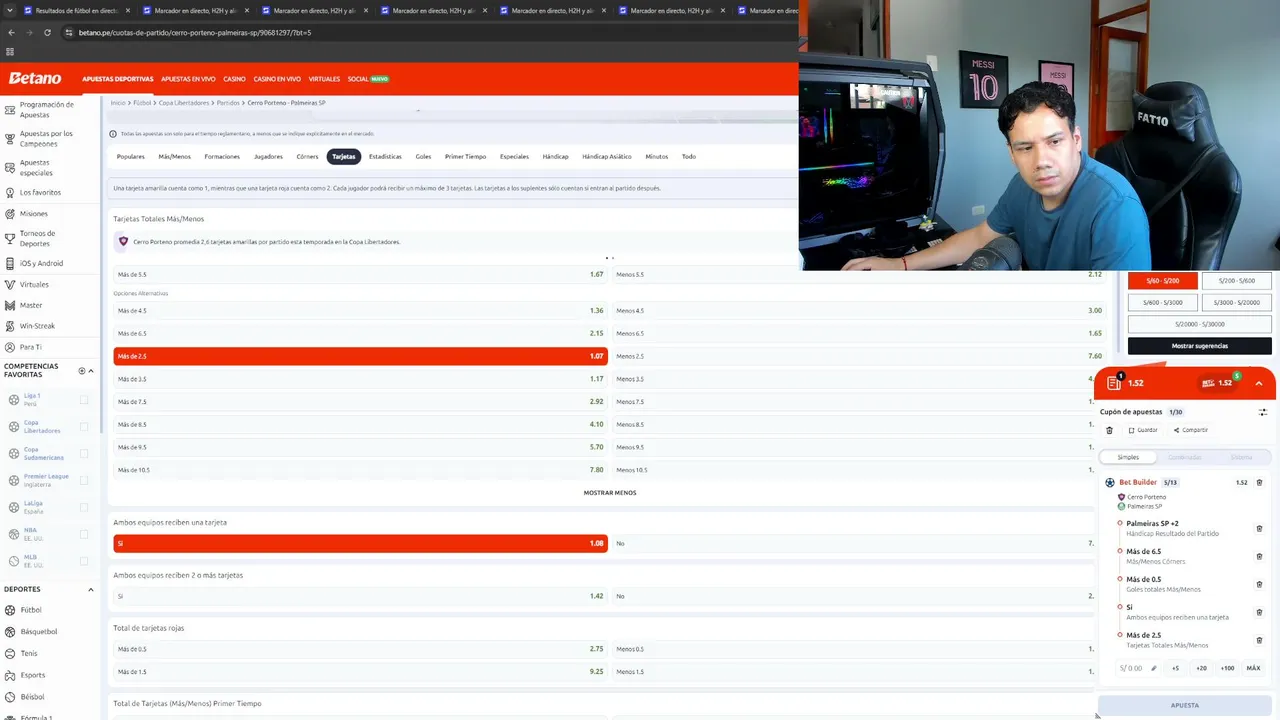Select Béisbol sport icon
1280x720 pixels.
(10, 696)
